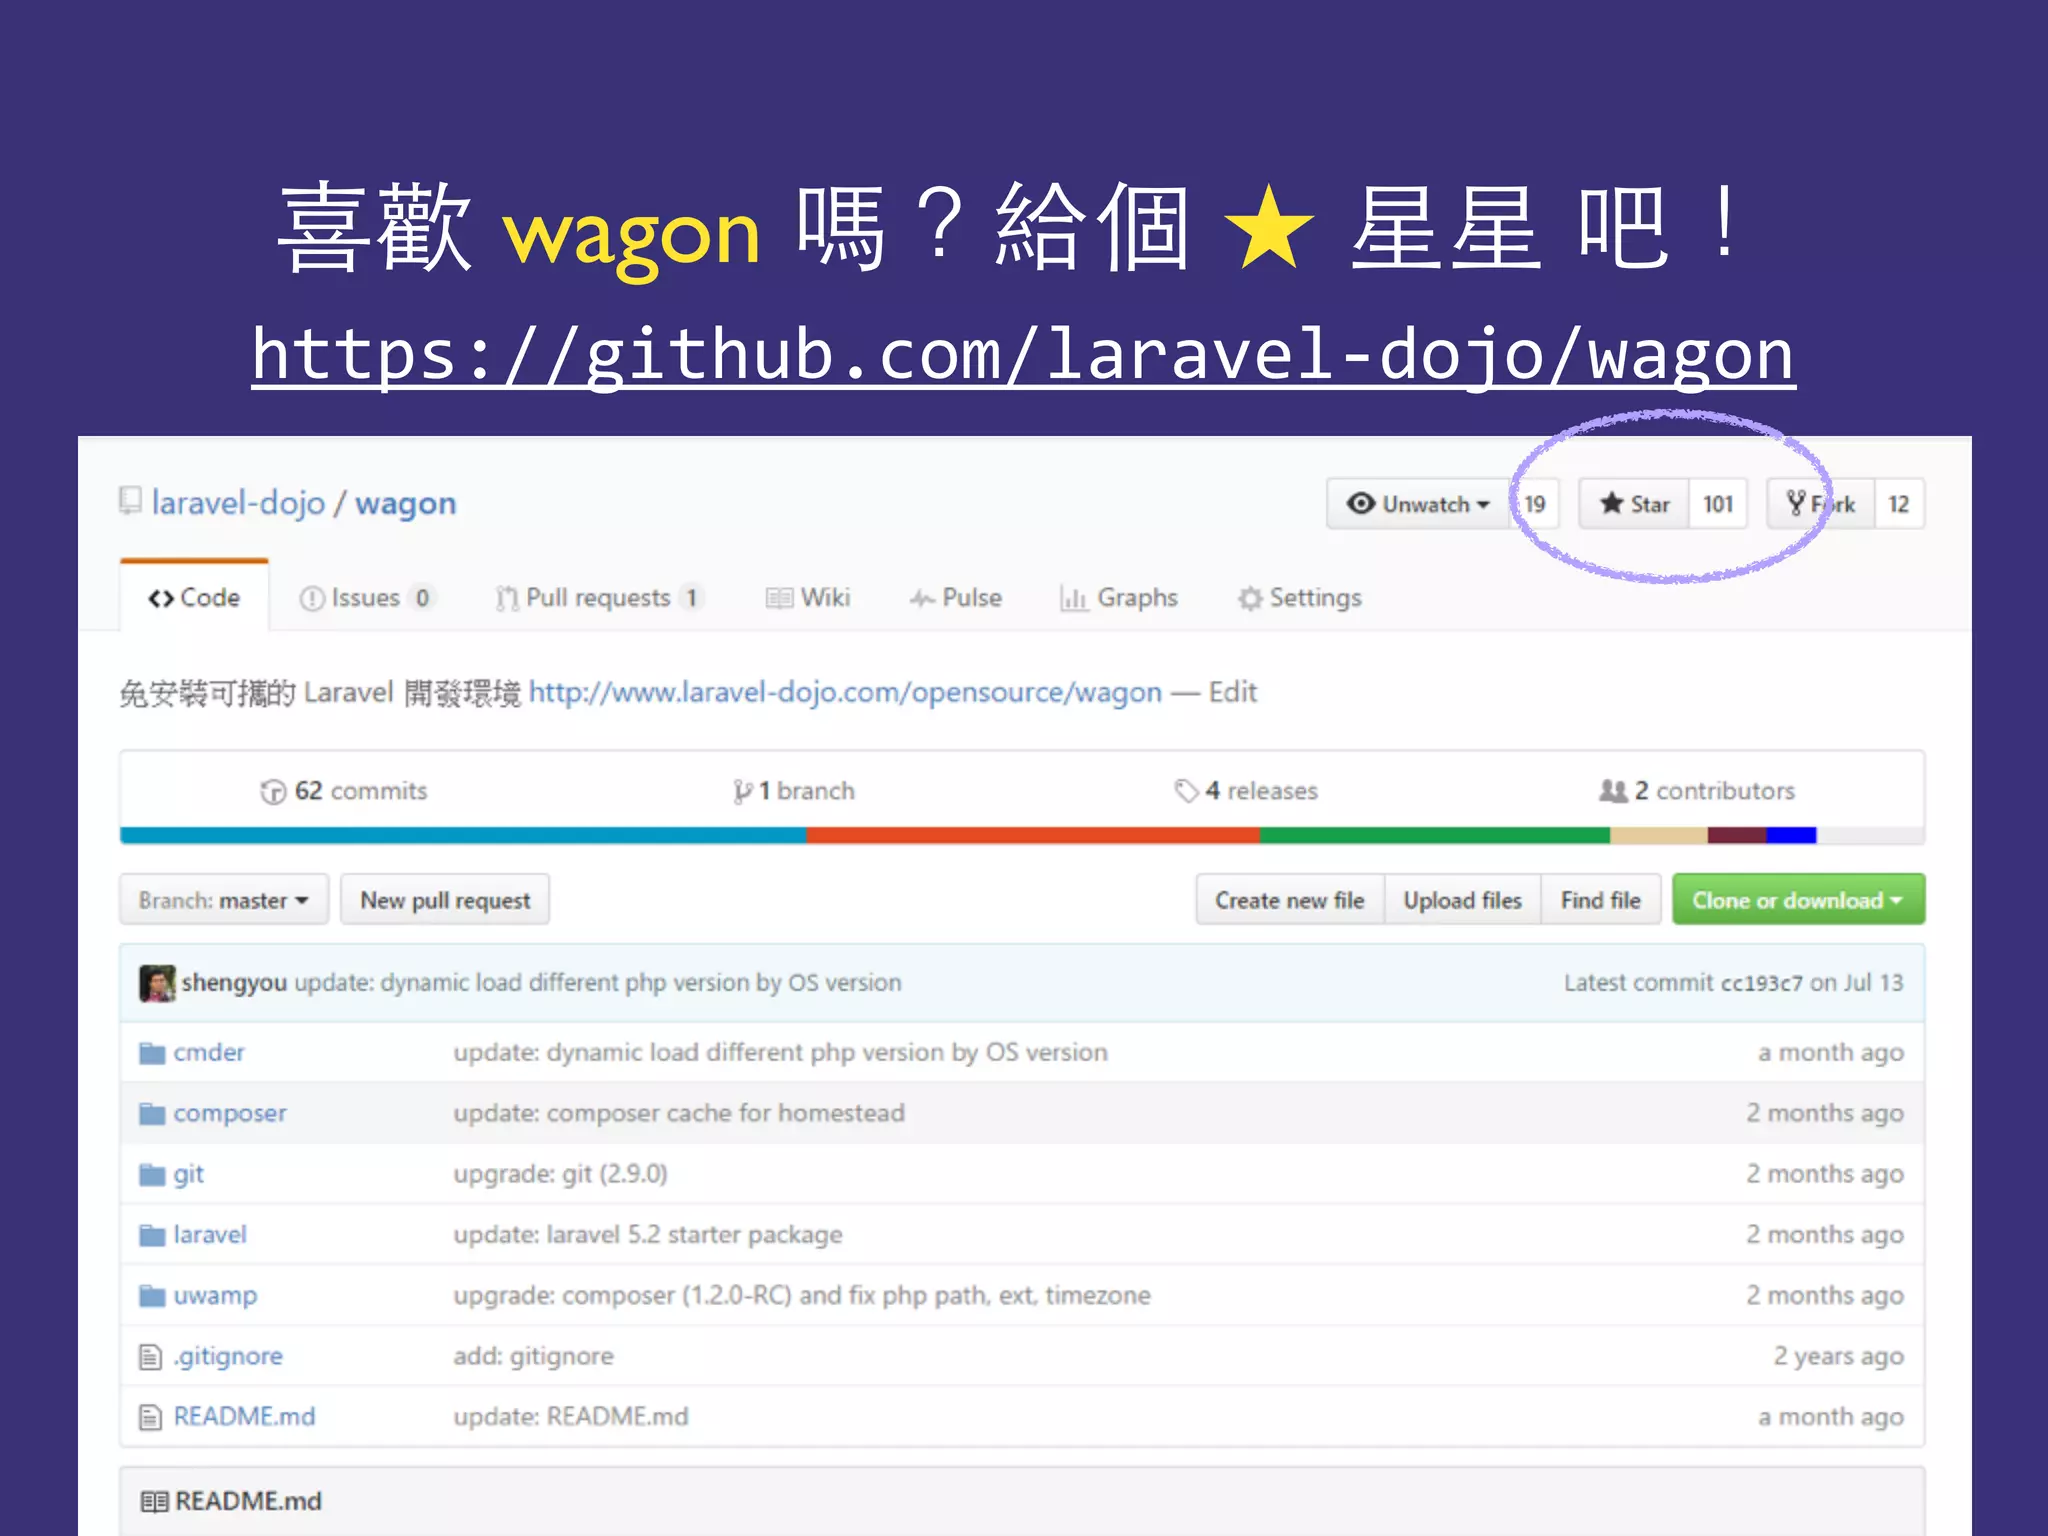The height and width of the screenshot is (1536, 2048).
Task: Click the composer folder icon
Action: (x=152, y=1114)
